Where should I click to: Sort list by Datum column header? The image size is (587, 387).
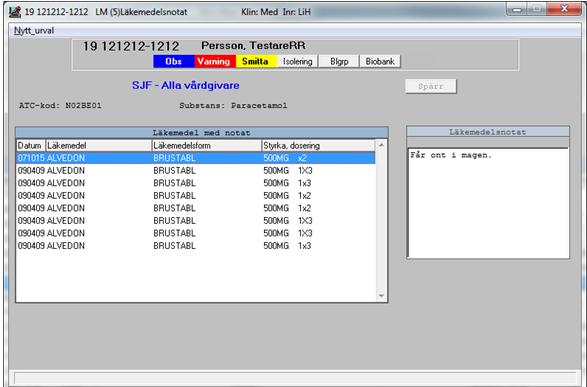31,146
